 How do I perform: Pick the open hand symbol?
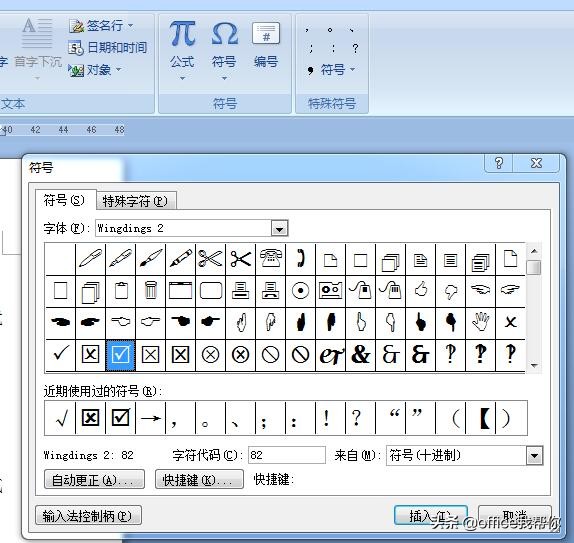pos(480,323)
